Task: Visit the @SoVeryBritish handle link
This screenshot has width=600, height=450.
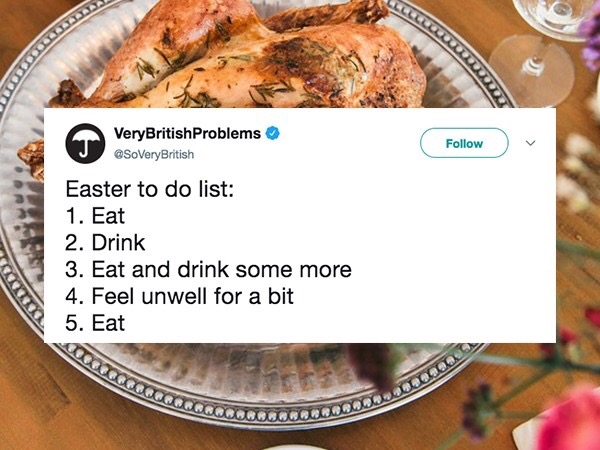Action: [x=154, y=155]
